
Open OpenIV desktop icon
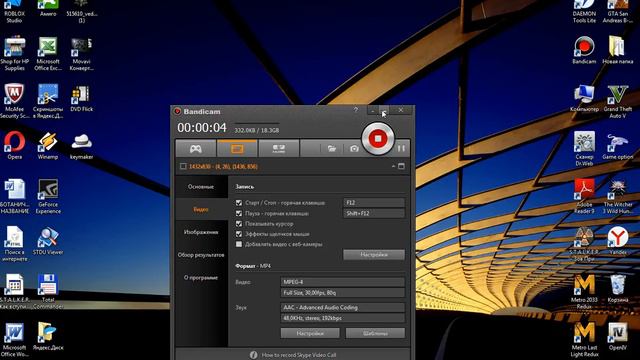[618, 336]
